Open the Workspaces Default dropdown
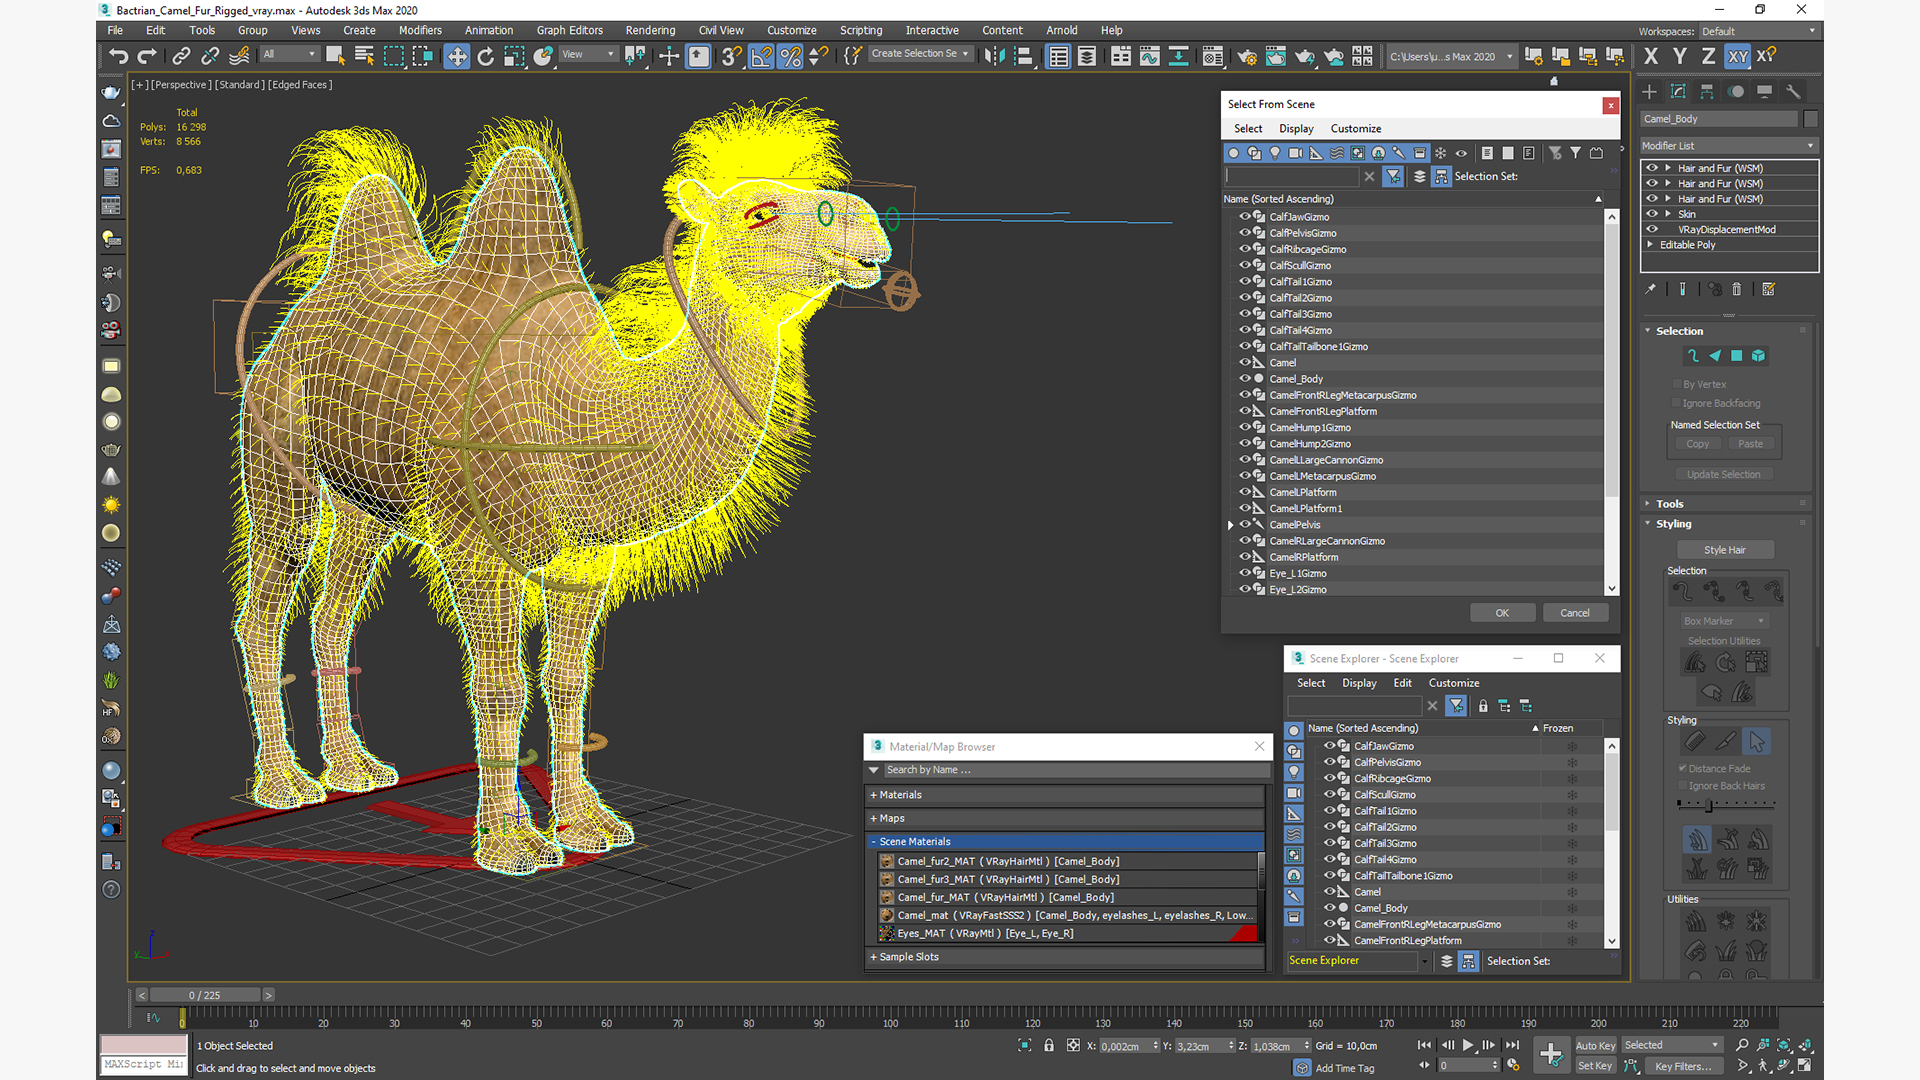1920x1080 pixels. (x=1758, y=31)
